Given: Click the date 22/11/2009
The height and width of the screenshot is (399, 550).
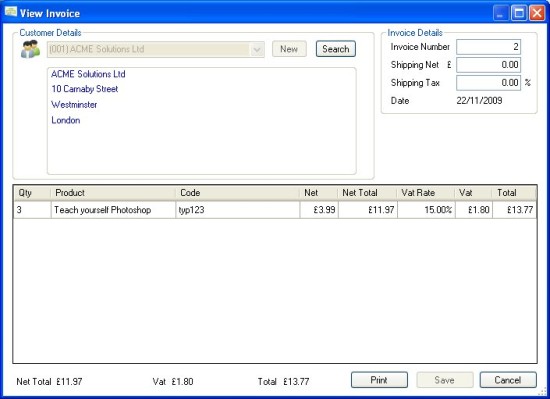Looking at the screenshot, I should 479,101.
